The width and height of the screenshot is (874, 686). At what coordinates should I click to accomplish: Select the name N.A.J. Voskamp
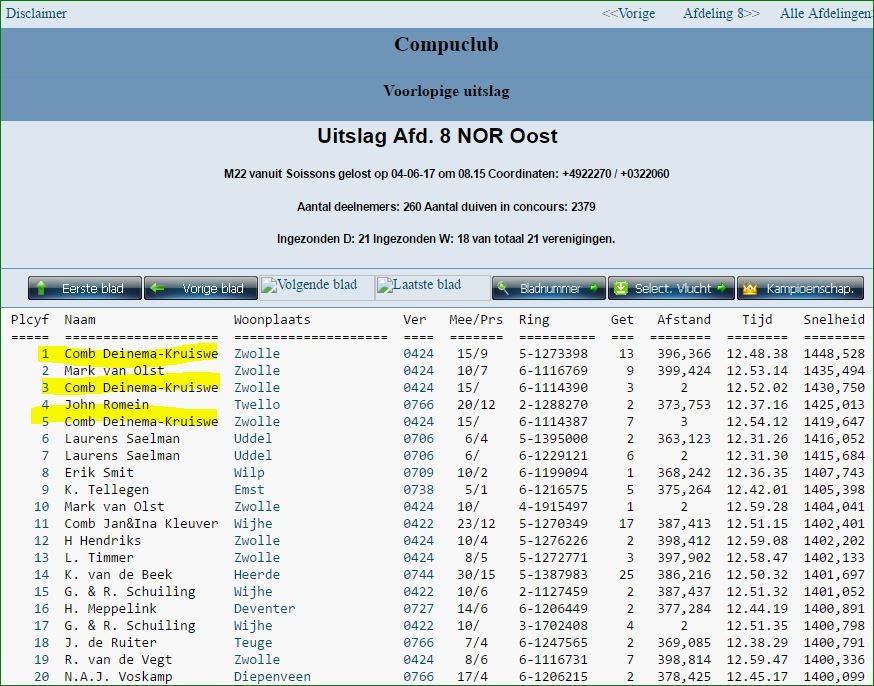coord(118,677)
